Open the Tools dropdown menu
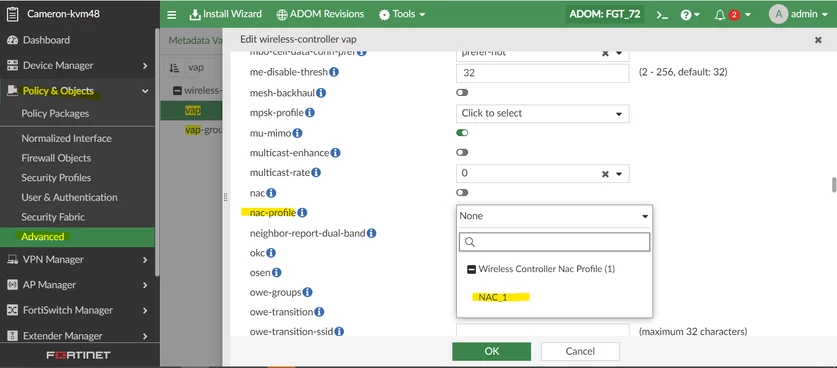 [x=402, y=14]
